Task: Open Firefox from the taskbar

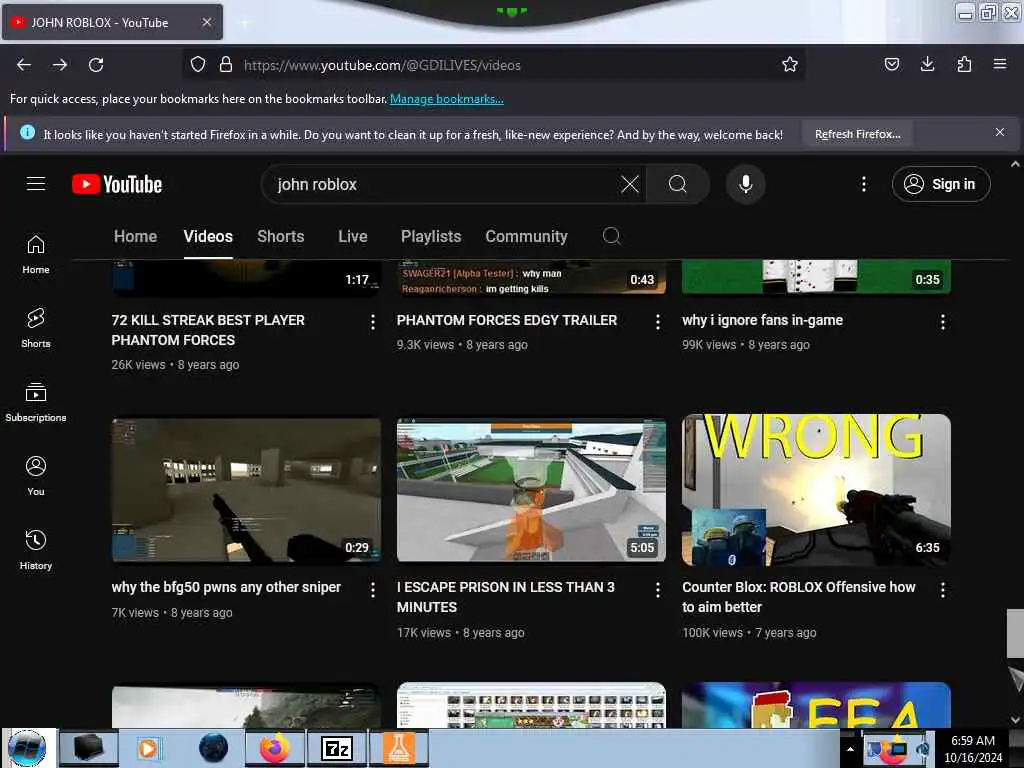Action: click(x=274, y=748)
